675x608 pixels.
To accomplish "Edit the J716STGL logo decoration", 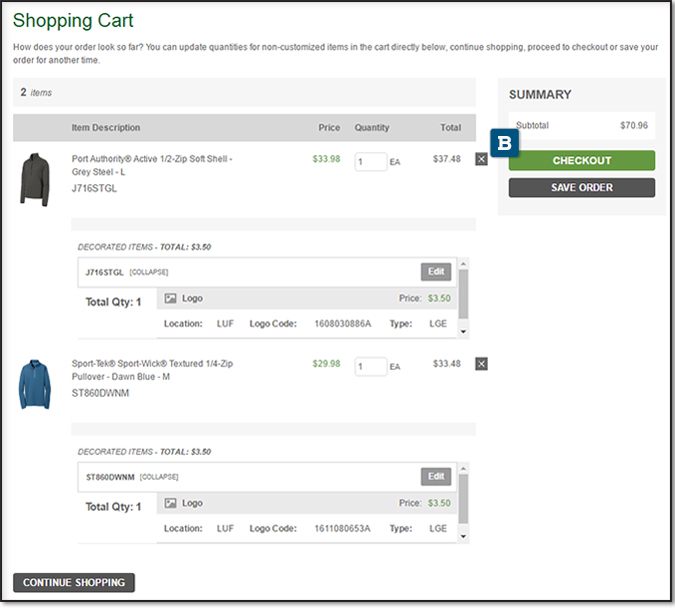I will point(436,272).
